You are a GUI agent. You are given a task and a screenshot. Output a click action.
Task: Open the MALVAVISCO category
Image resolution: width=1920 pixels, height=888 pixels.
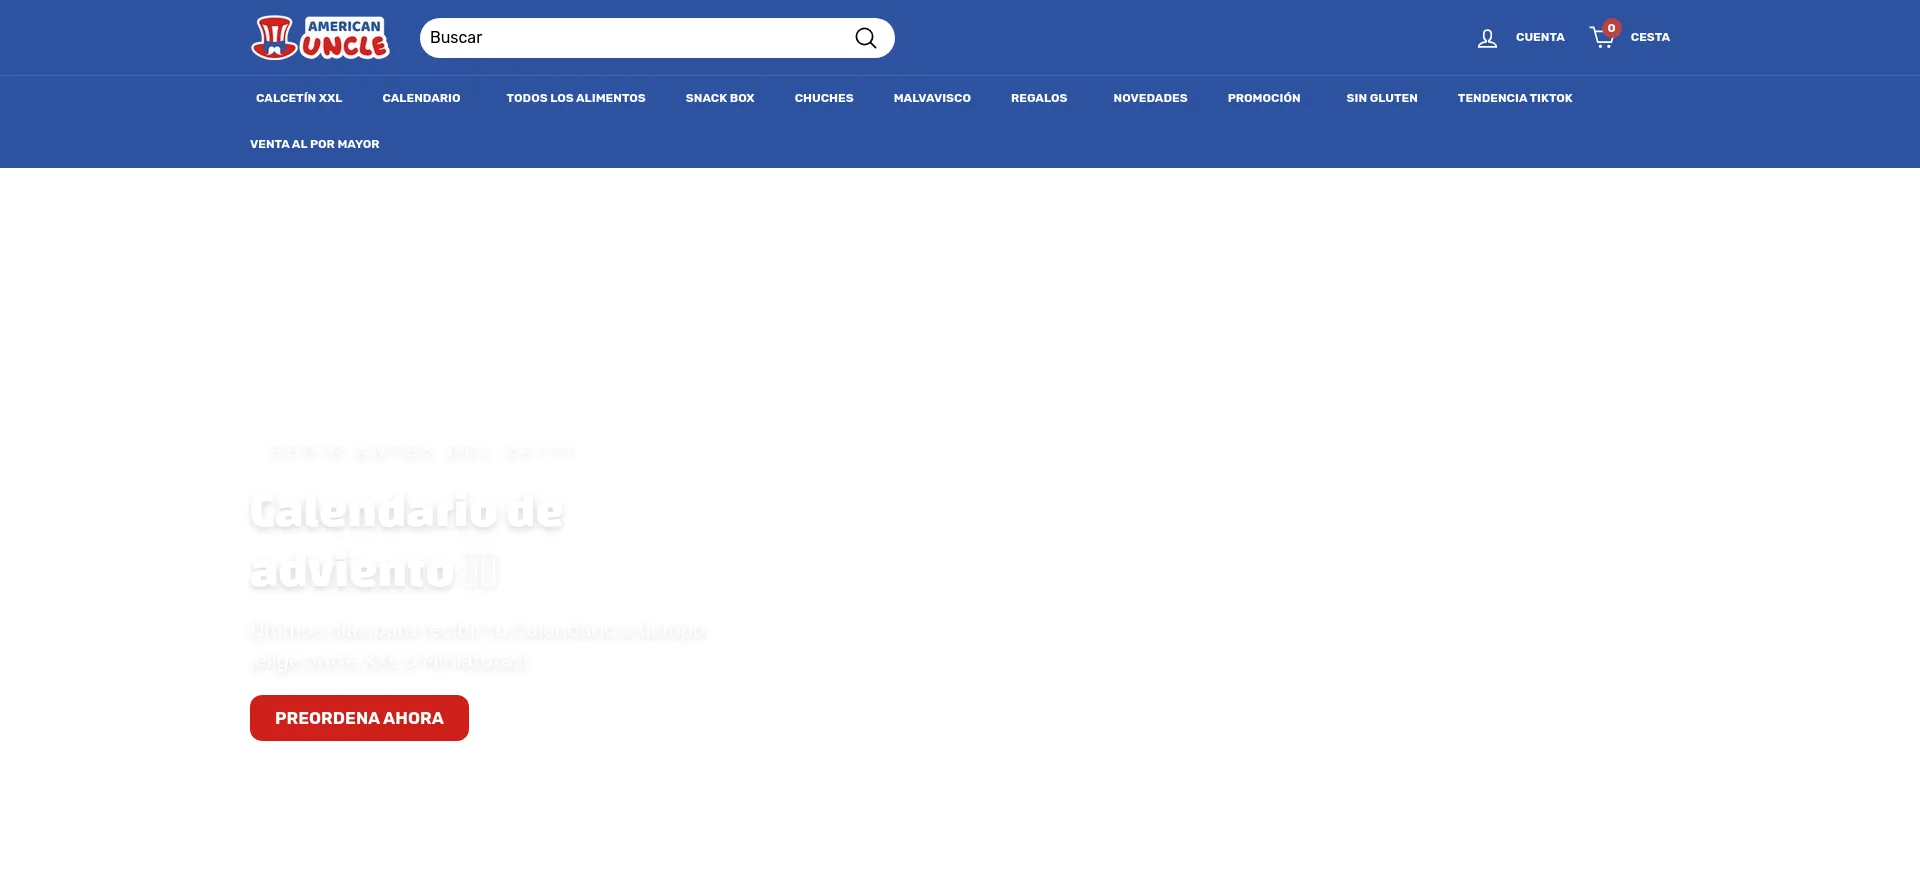click(x=931, y=98)
